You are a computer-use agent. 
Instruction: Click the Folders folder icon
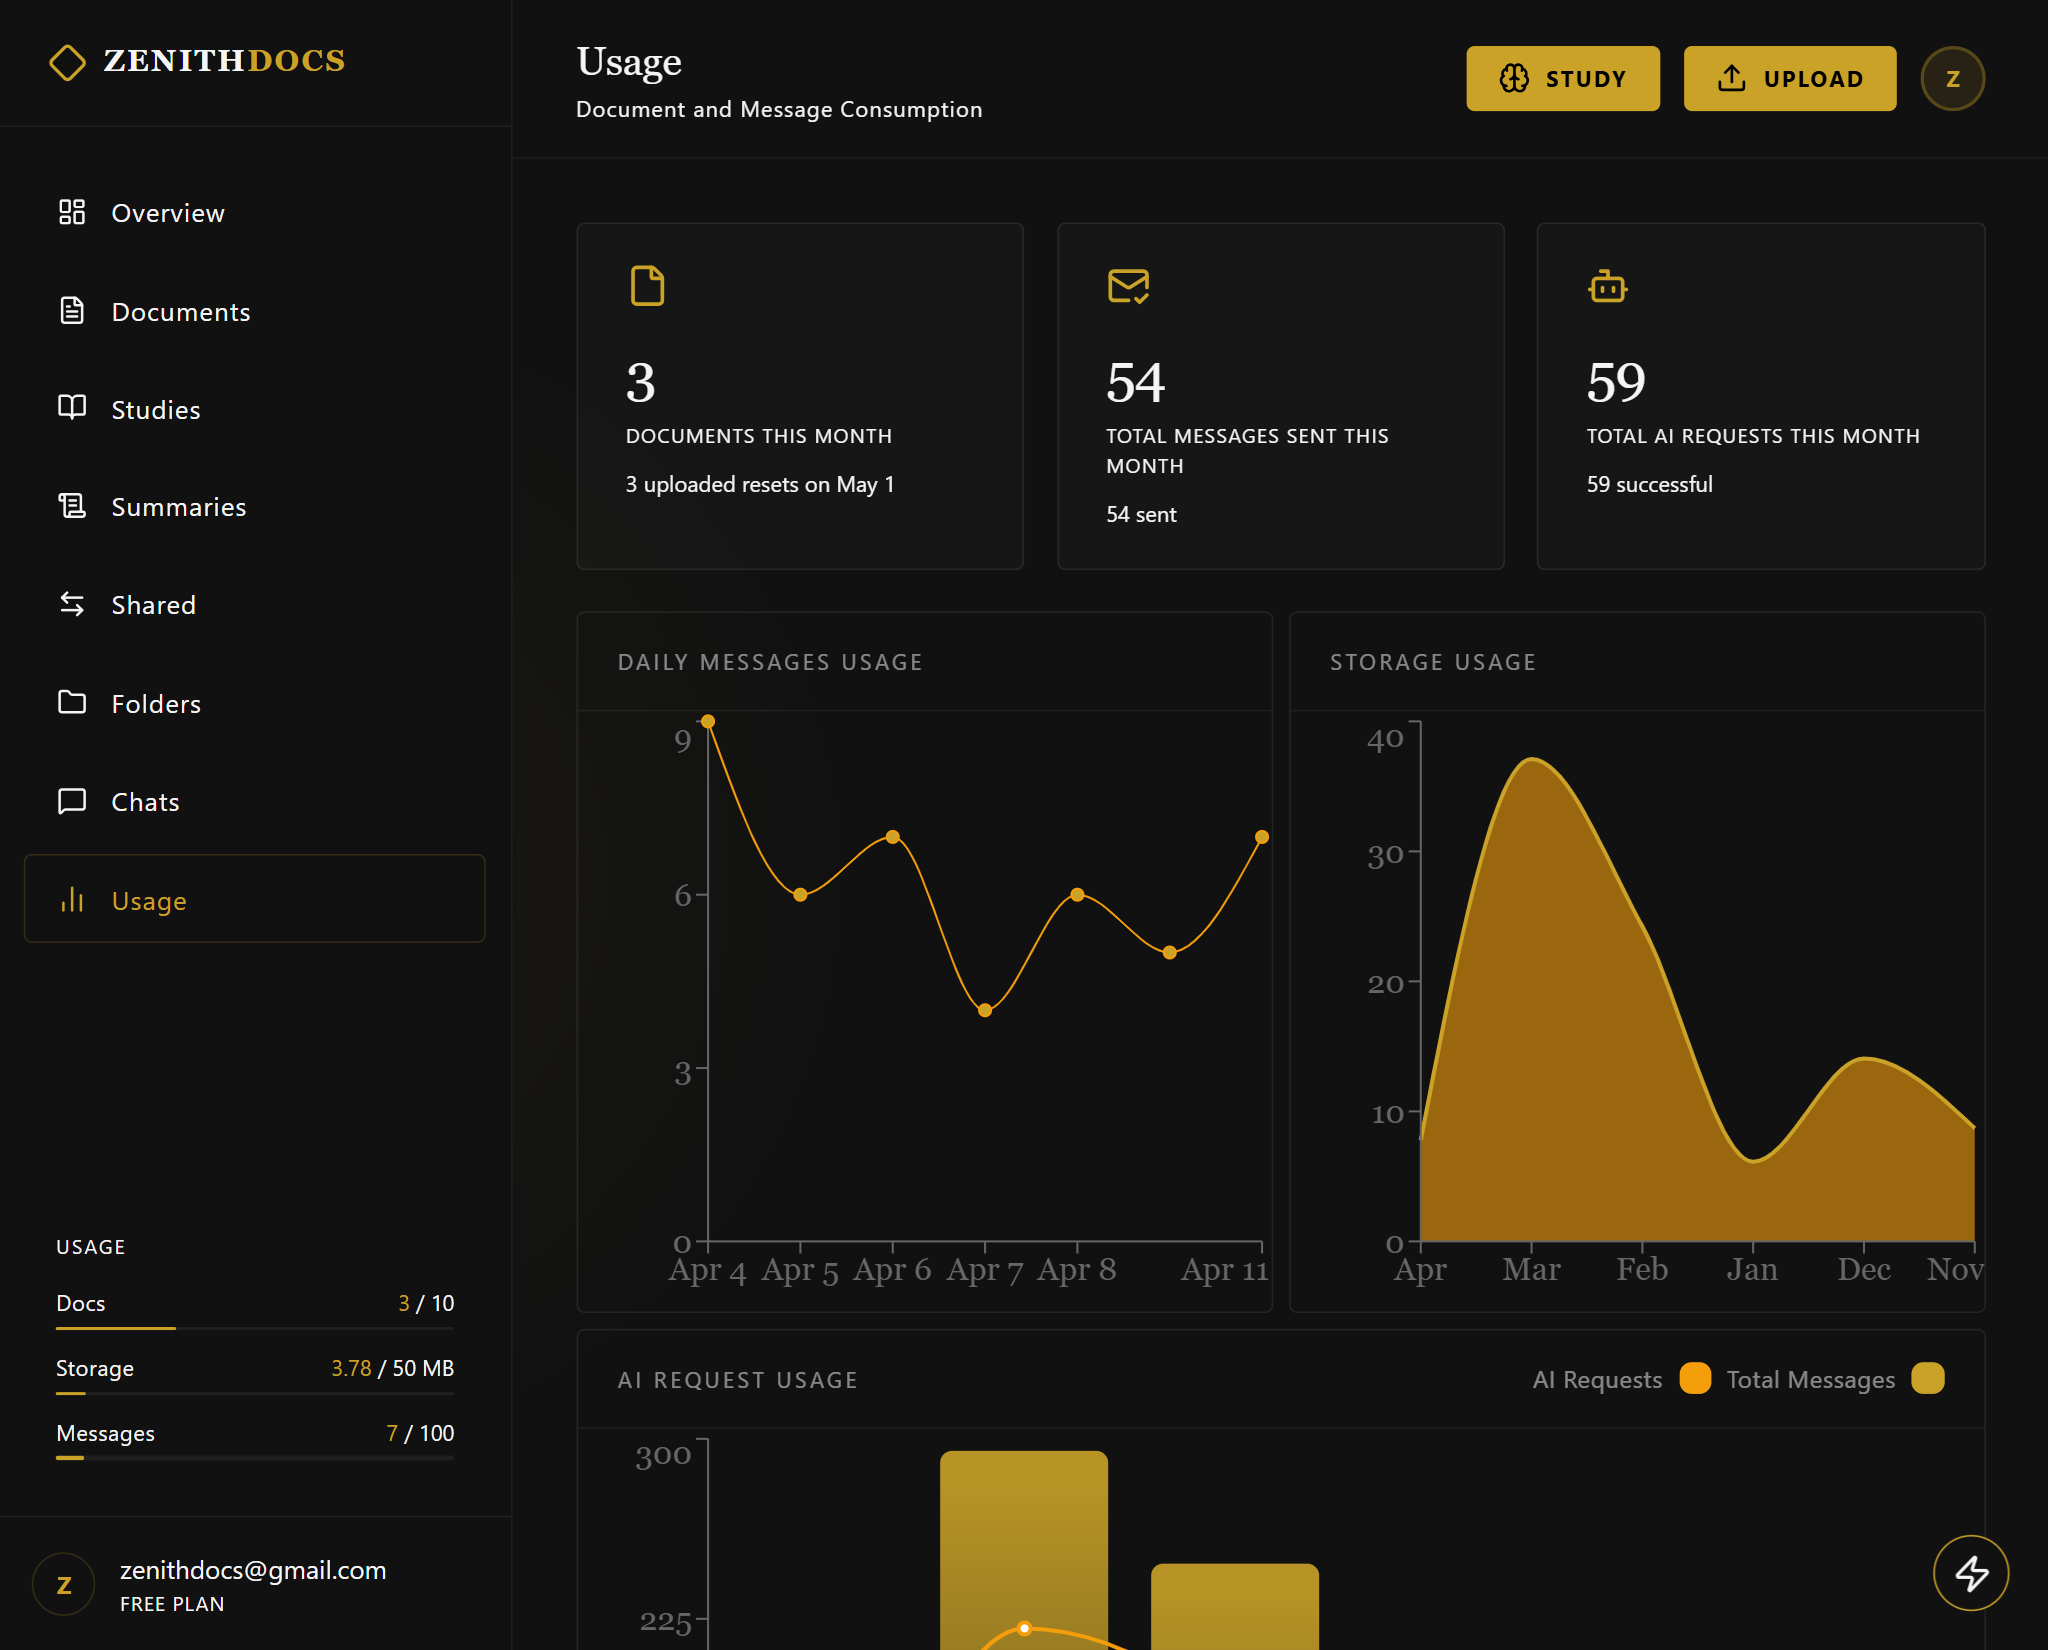(x=72, y=702)
